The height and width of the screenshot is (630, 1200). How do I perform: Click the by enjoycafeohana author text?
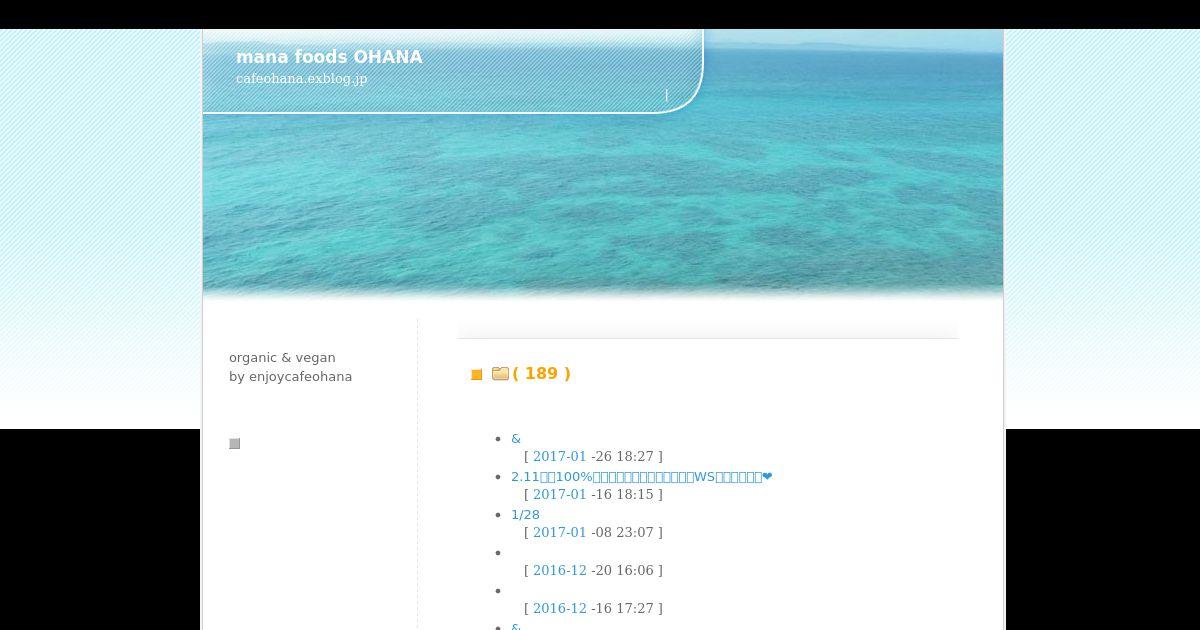click(290, 377)
